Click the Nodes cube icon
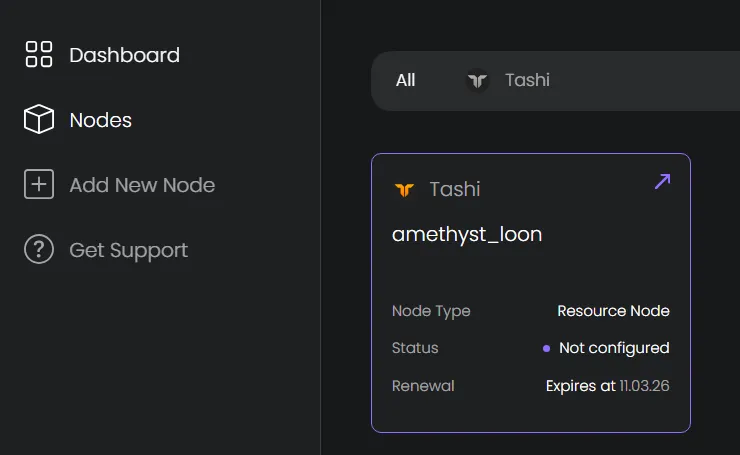Screen dimensions: 740x455 tap(39, 120)
